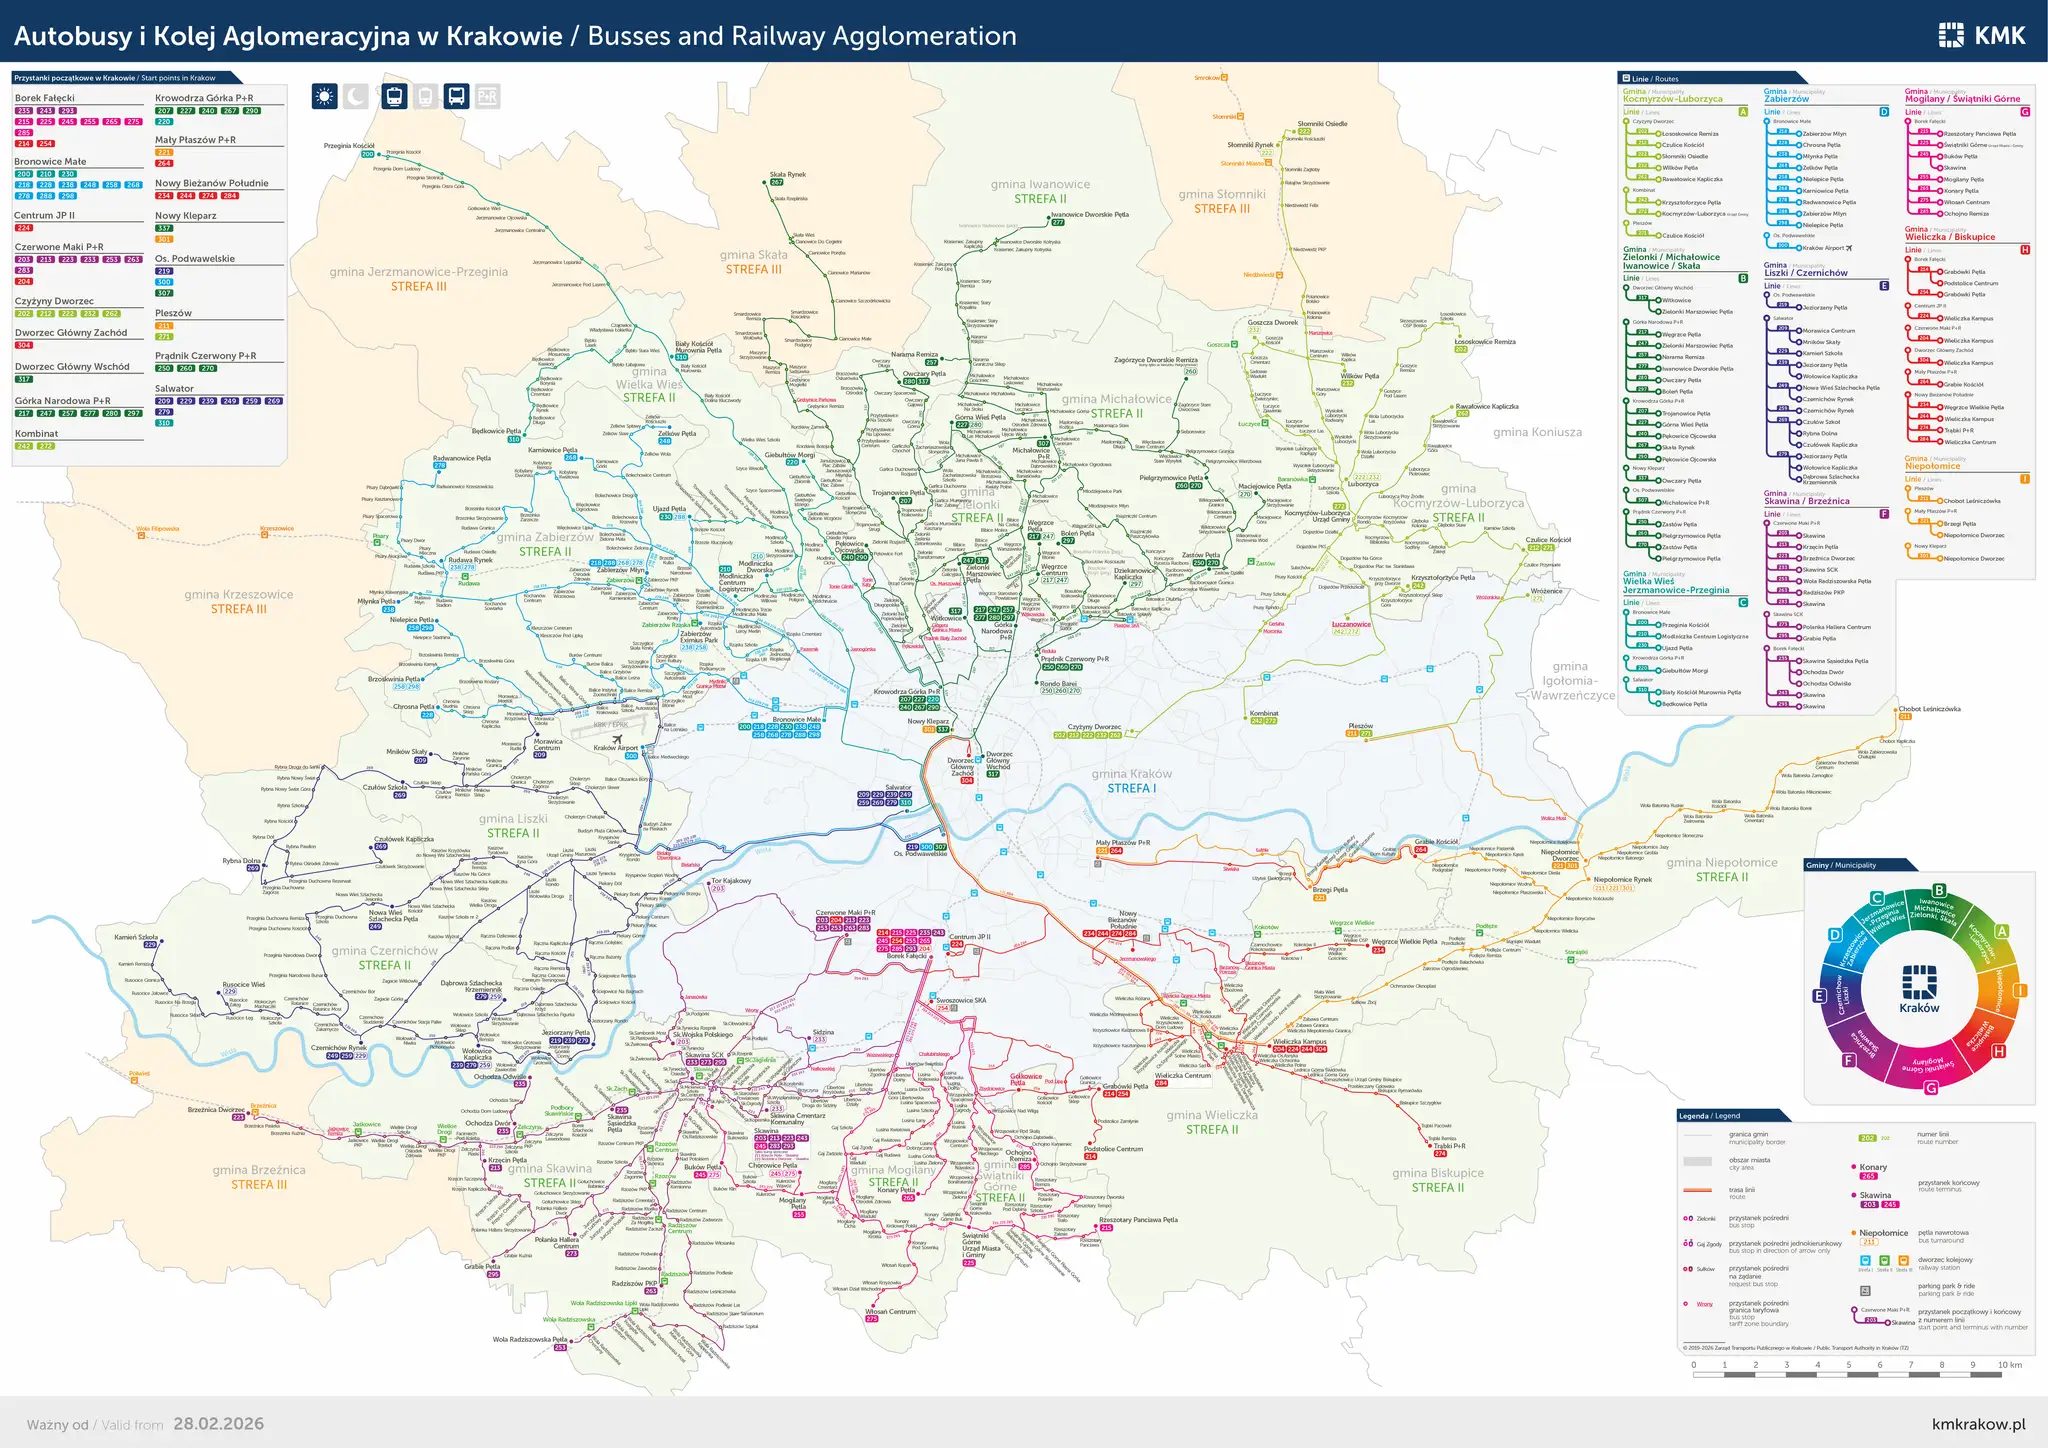The width and height of the screenshot is (2048, 1448).
Task: Enable the greyed train layer toggle
Action: tap(424, 97)
